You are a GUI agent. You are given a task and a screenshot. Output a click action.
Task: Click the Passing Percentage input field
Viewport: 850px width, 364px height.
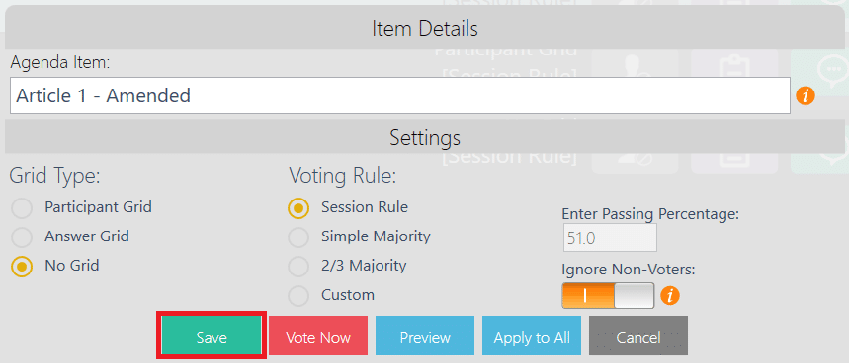pyautogui.click(x=609, y=238)
